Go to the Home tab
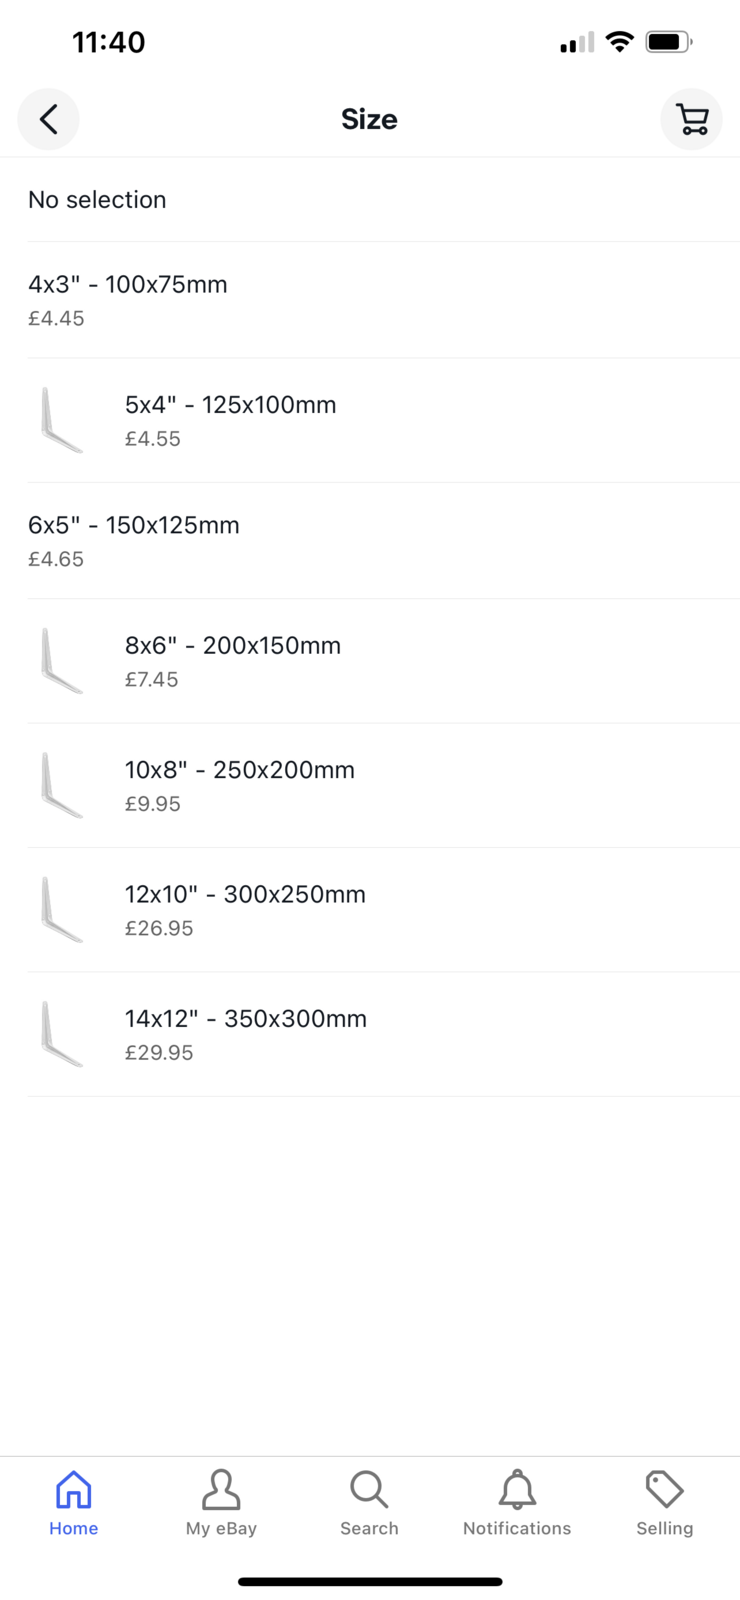740x1600 pixels. click(x=74, y=1502)
